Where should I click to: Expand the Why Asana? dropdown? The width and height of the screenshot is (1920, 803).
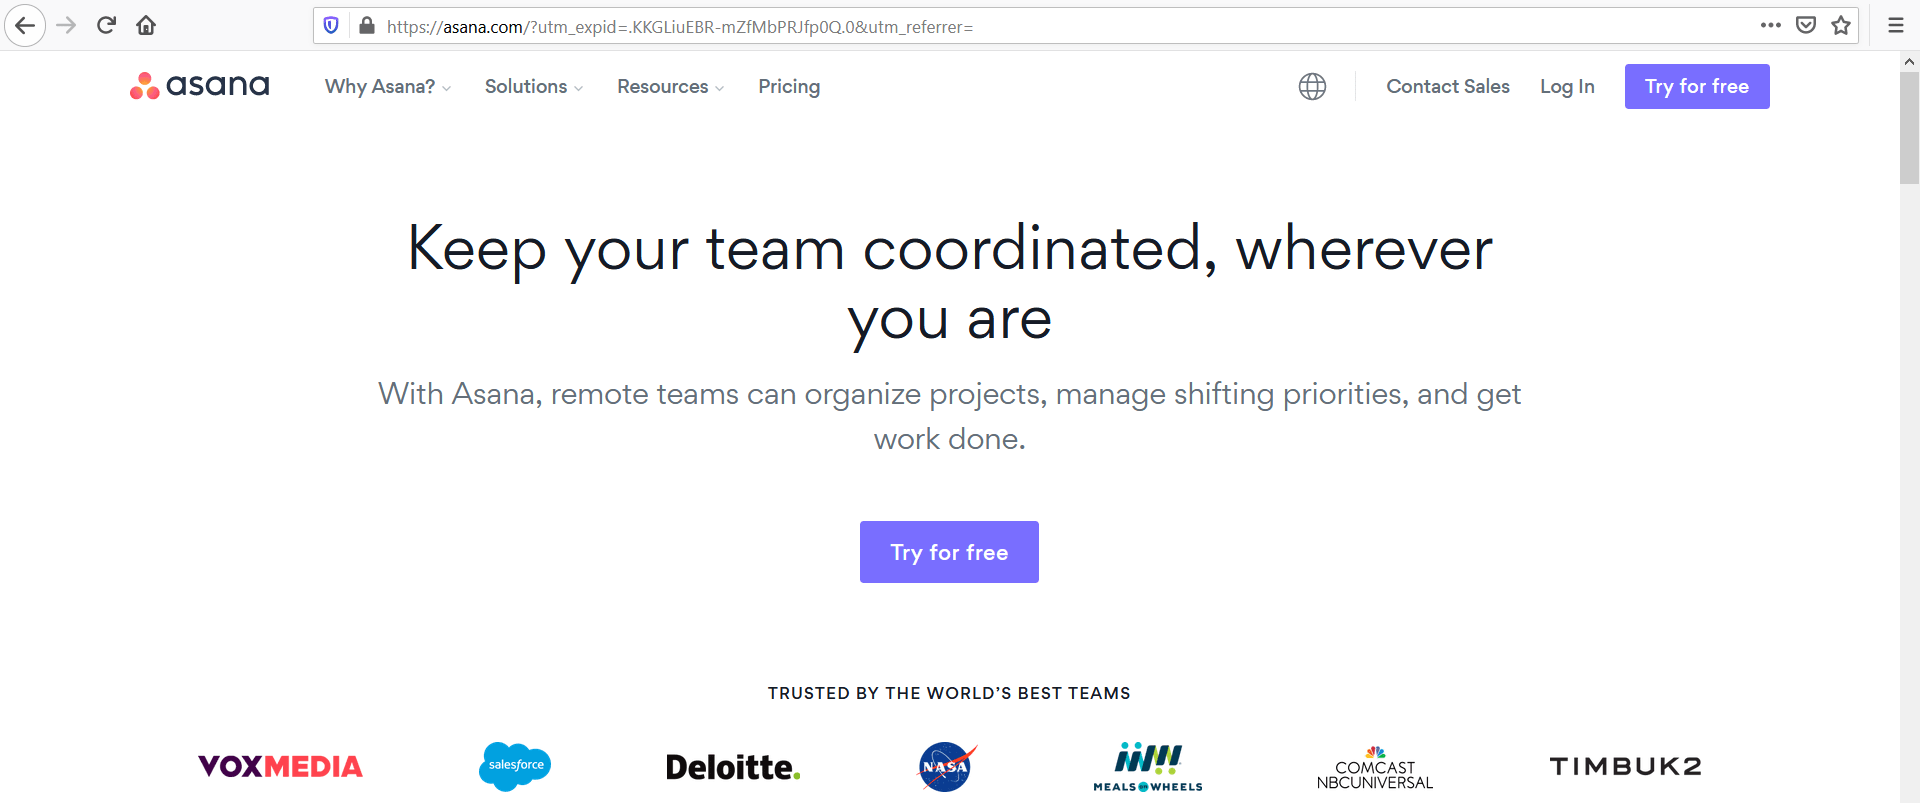(x=387, y=87)
